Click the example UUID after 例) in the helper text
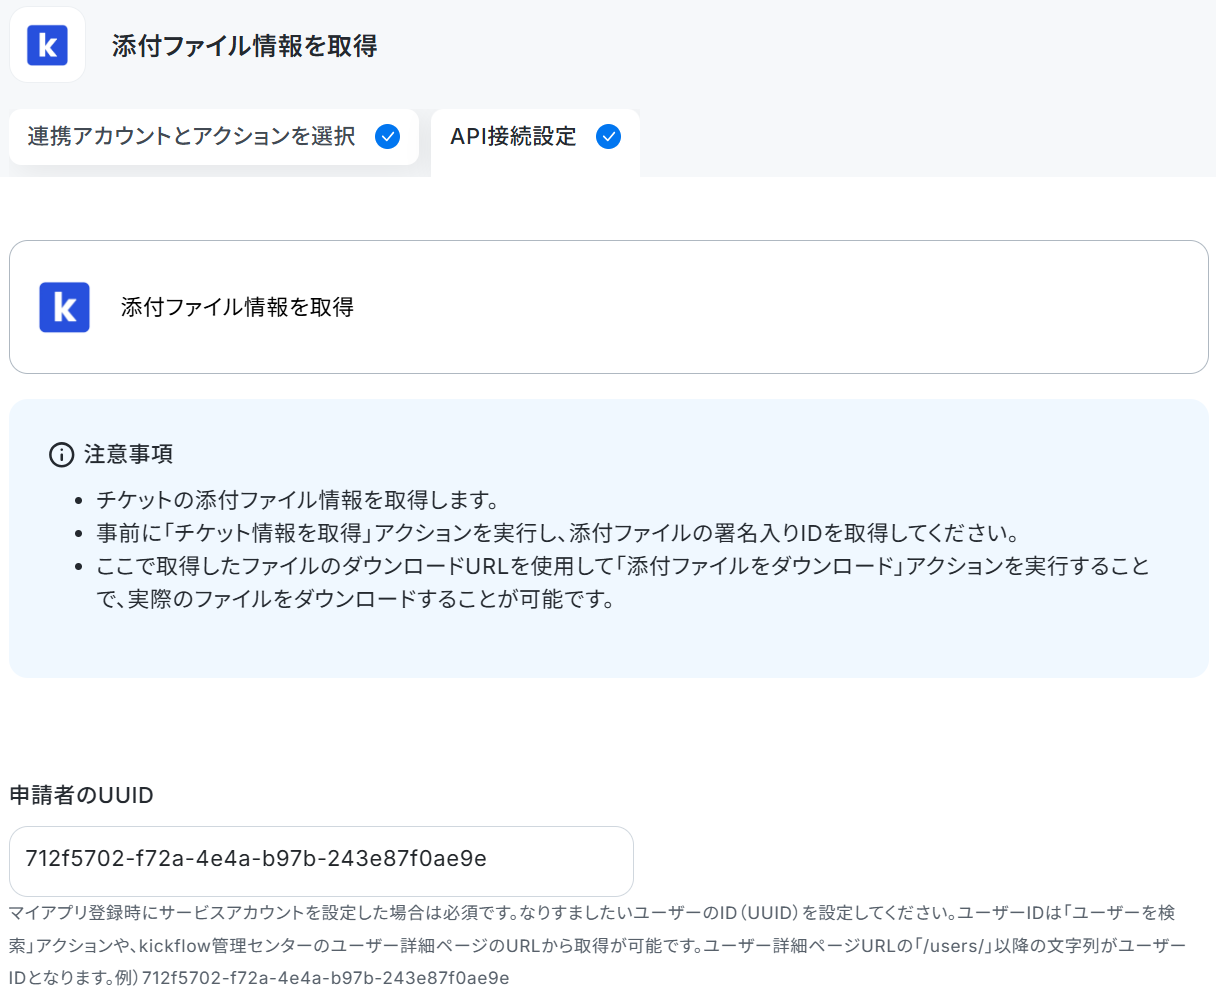The image size is (1216, 991). (326, 977)
